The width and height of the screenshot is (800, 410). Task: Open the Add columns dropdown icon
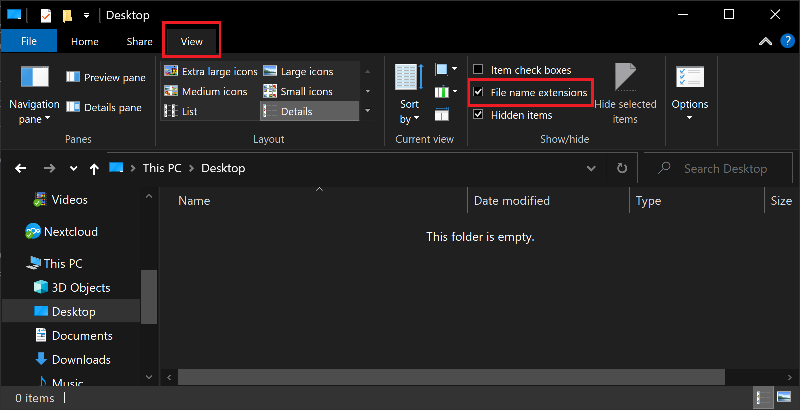pos(446,92)
